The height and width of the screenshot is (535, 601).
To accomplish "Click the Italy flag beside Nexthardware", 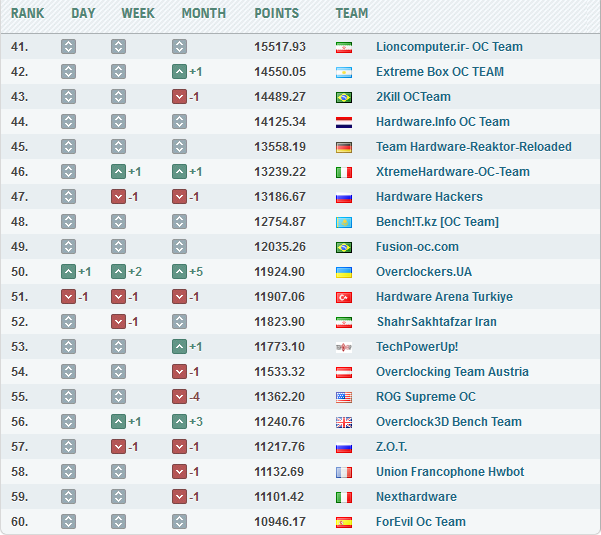I will tap(344, 497).
